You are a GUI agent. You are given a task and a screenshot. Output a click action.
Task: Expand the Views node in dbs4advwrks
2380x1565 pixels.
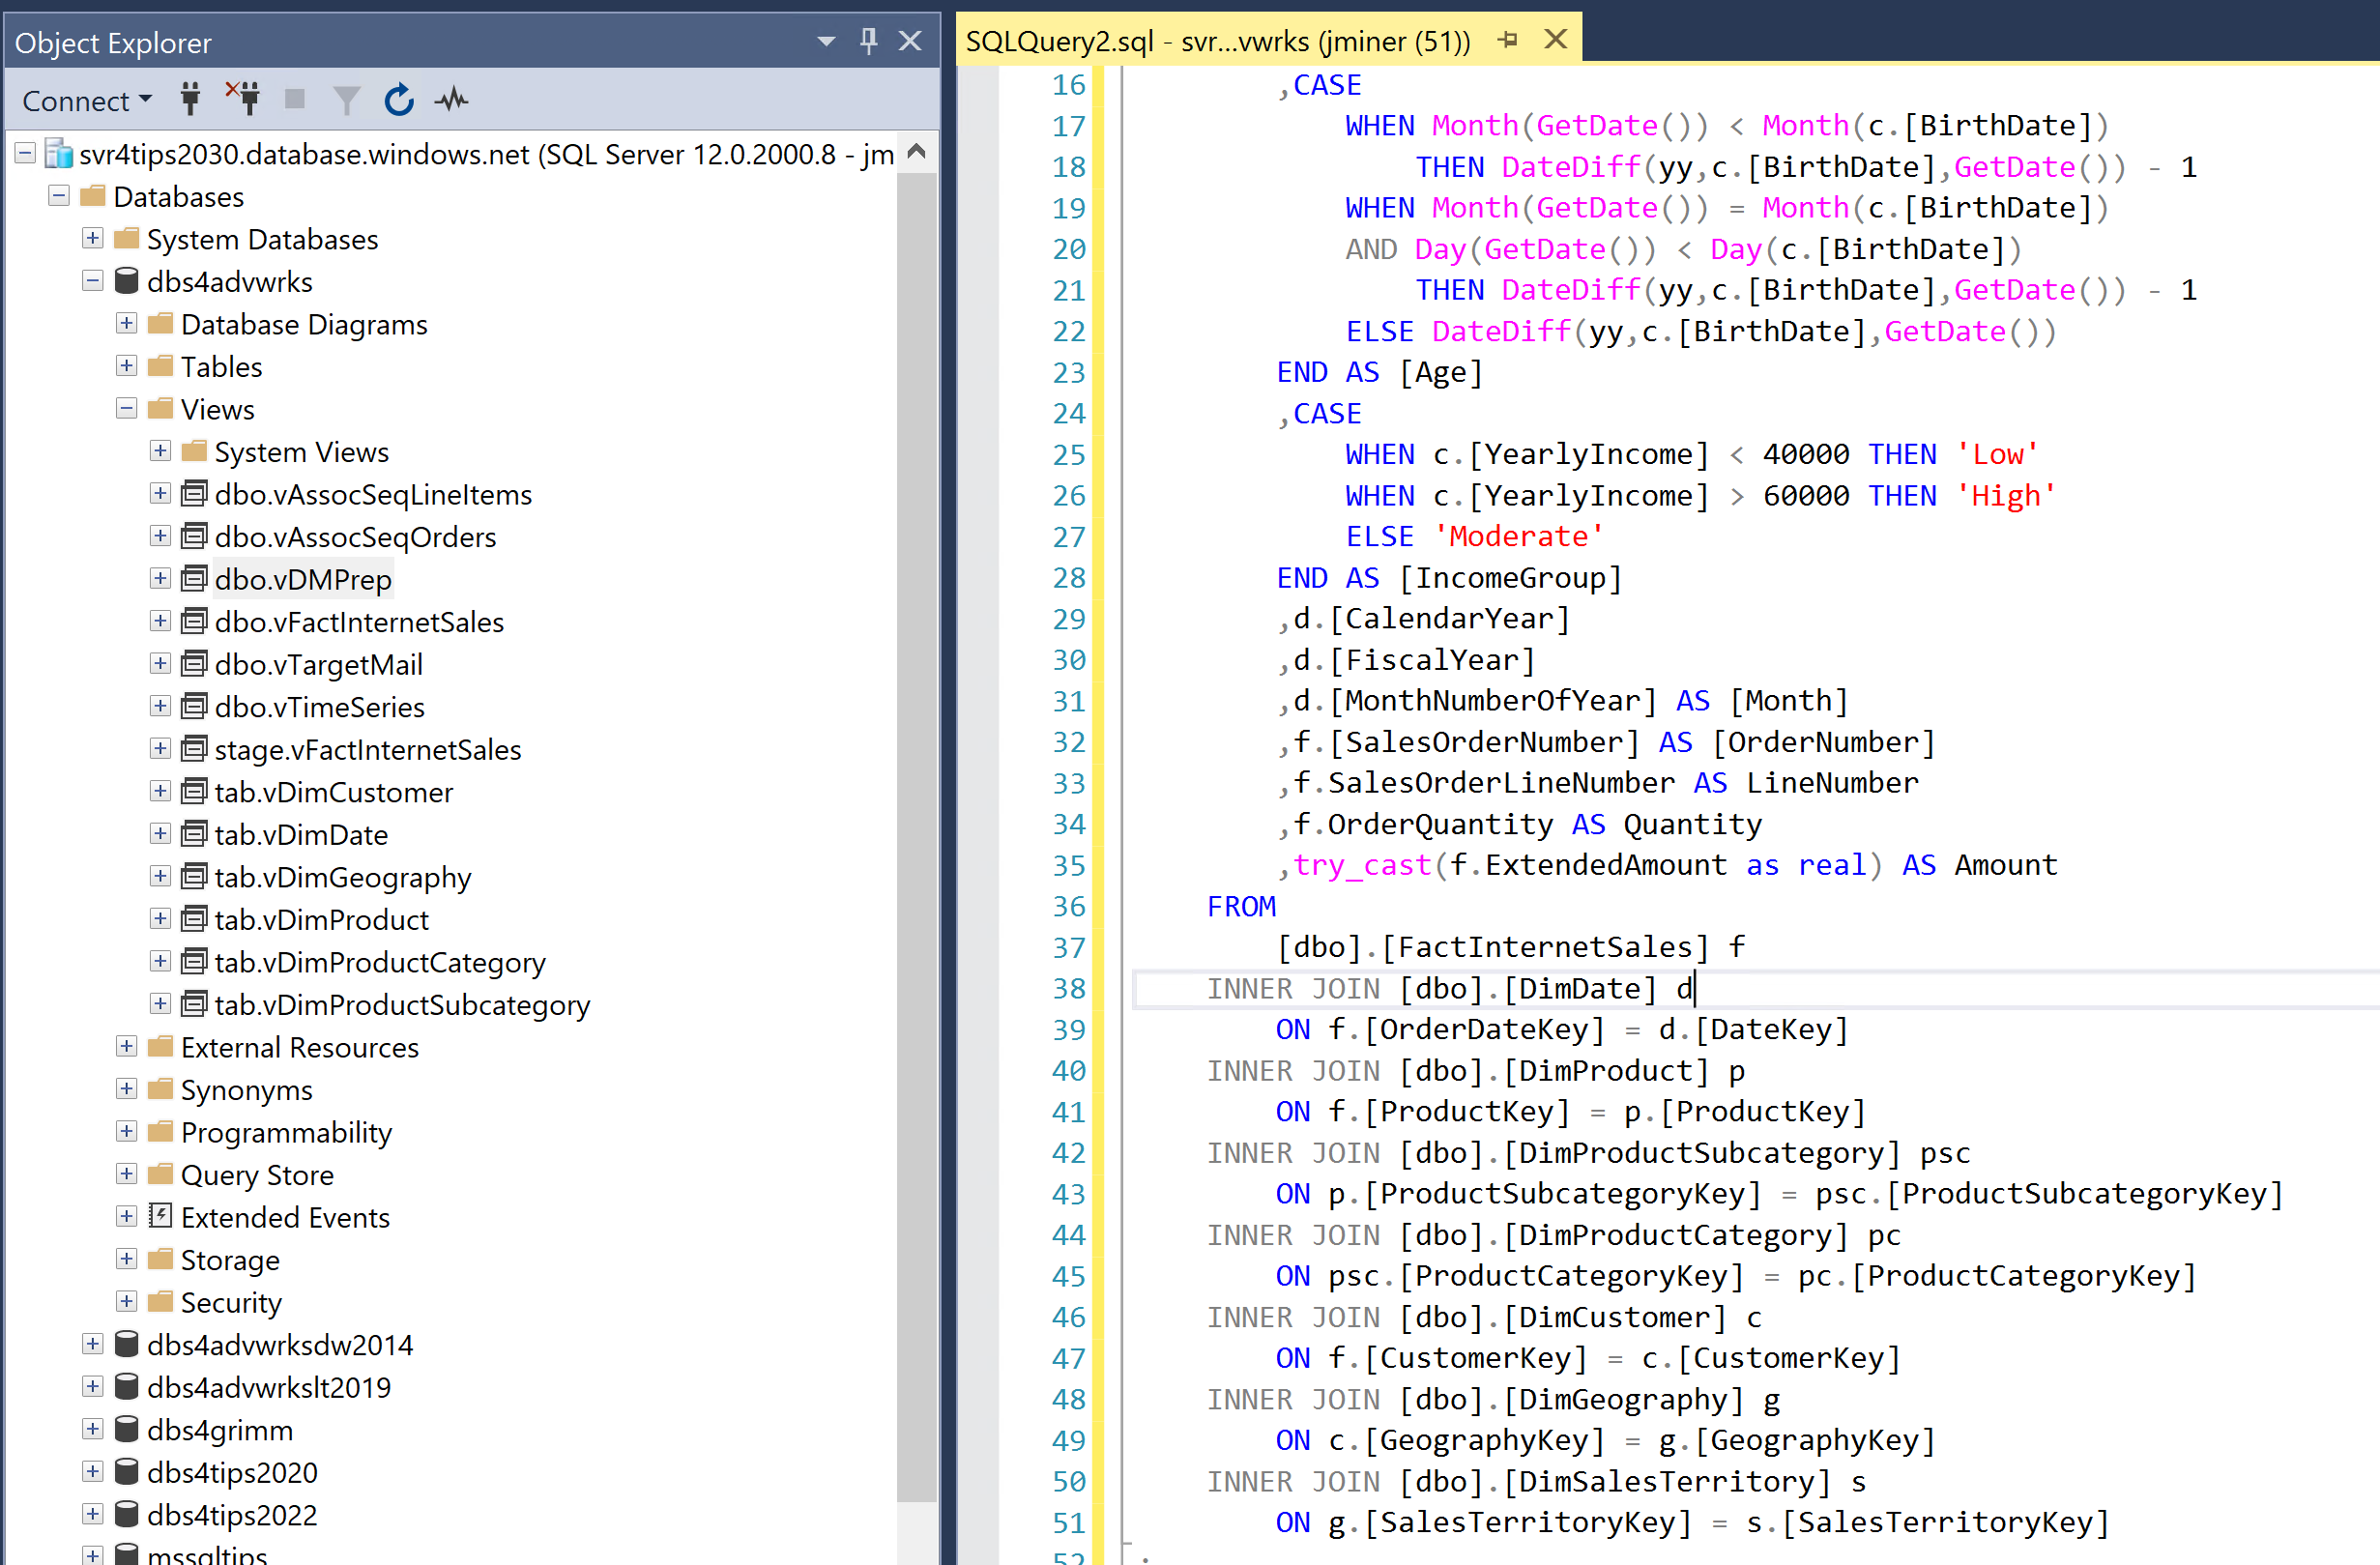pos(131,407)
